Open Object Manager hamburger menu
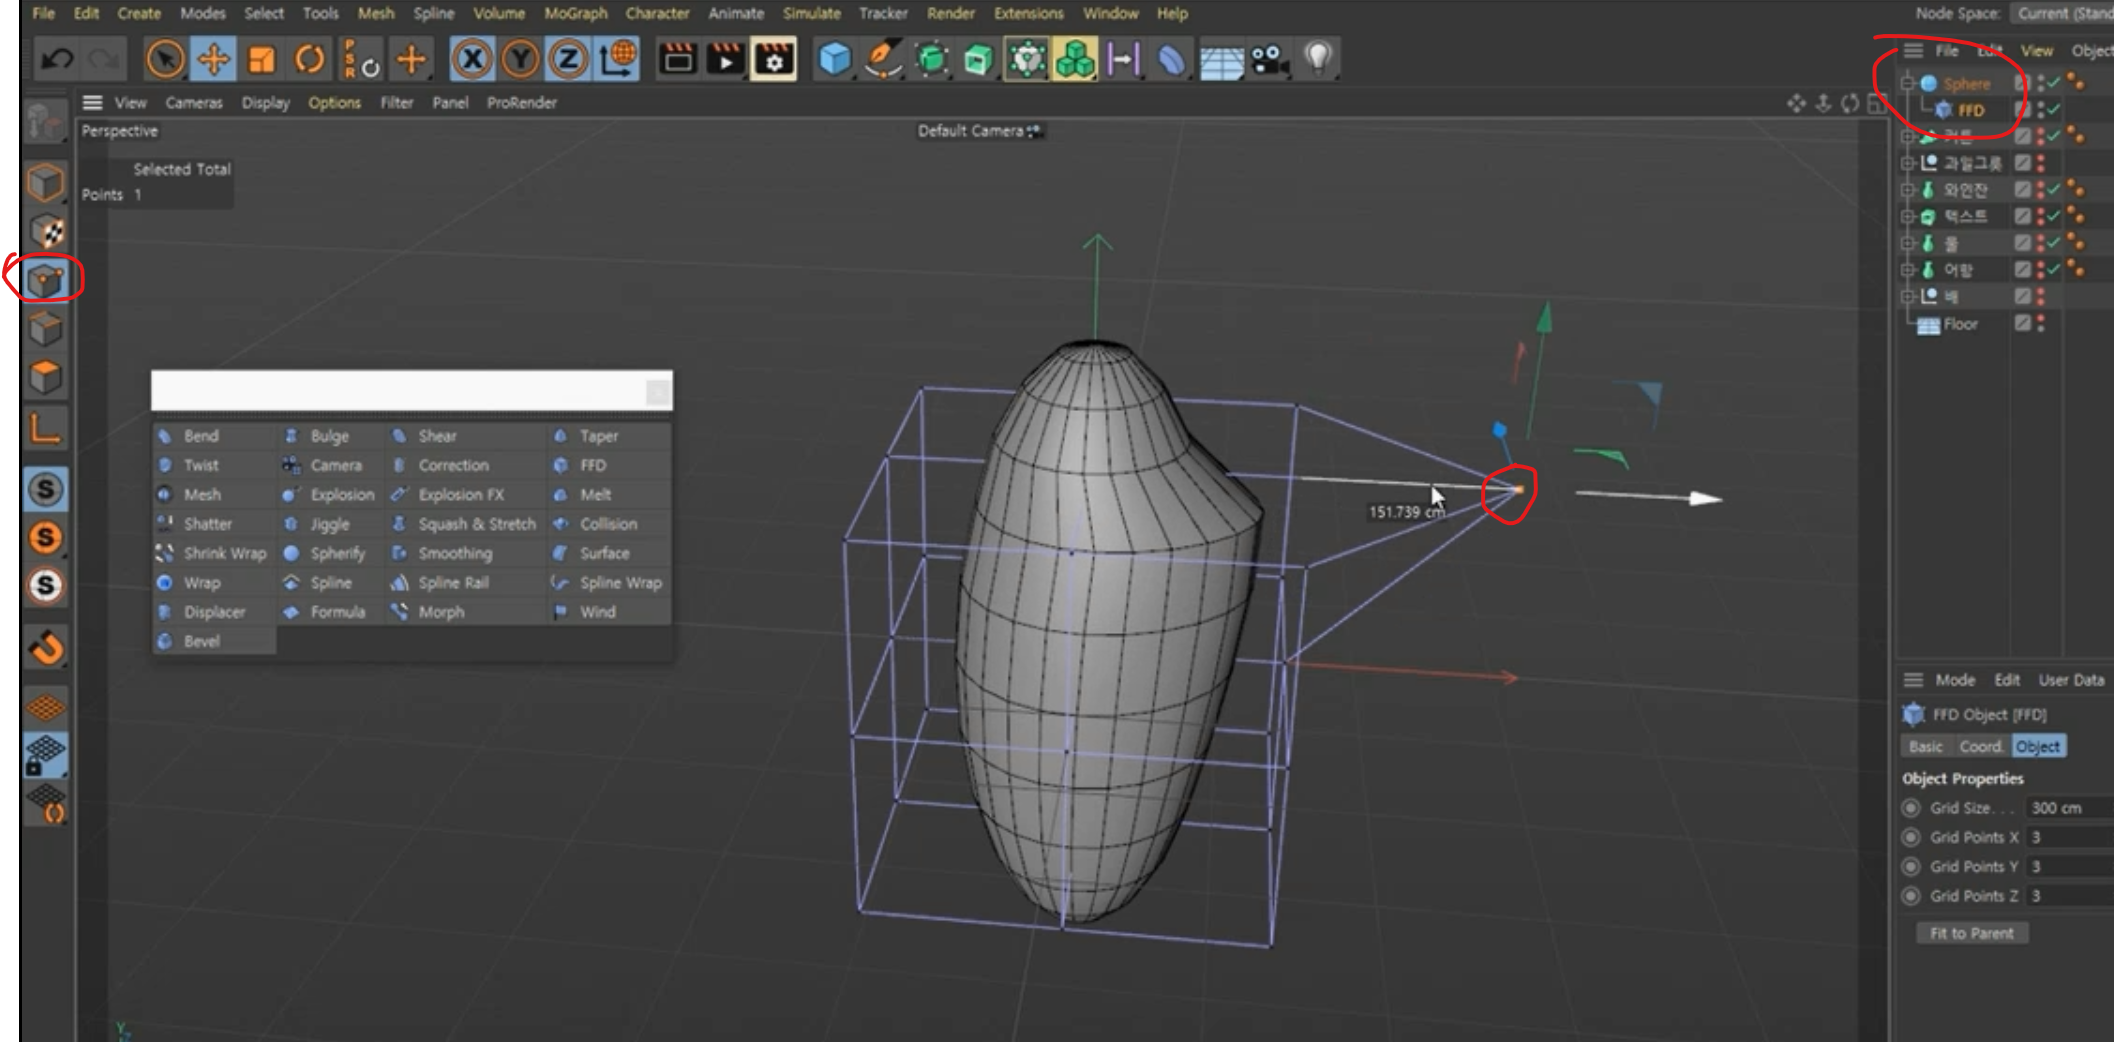The height and width of the screenshot is (1042, 2114). (x=1913, y=50)
